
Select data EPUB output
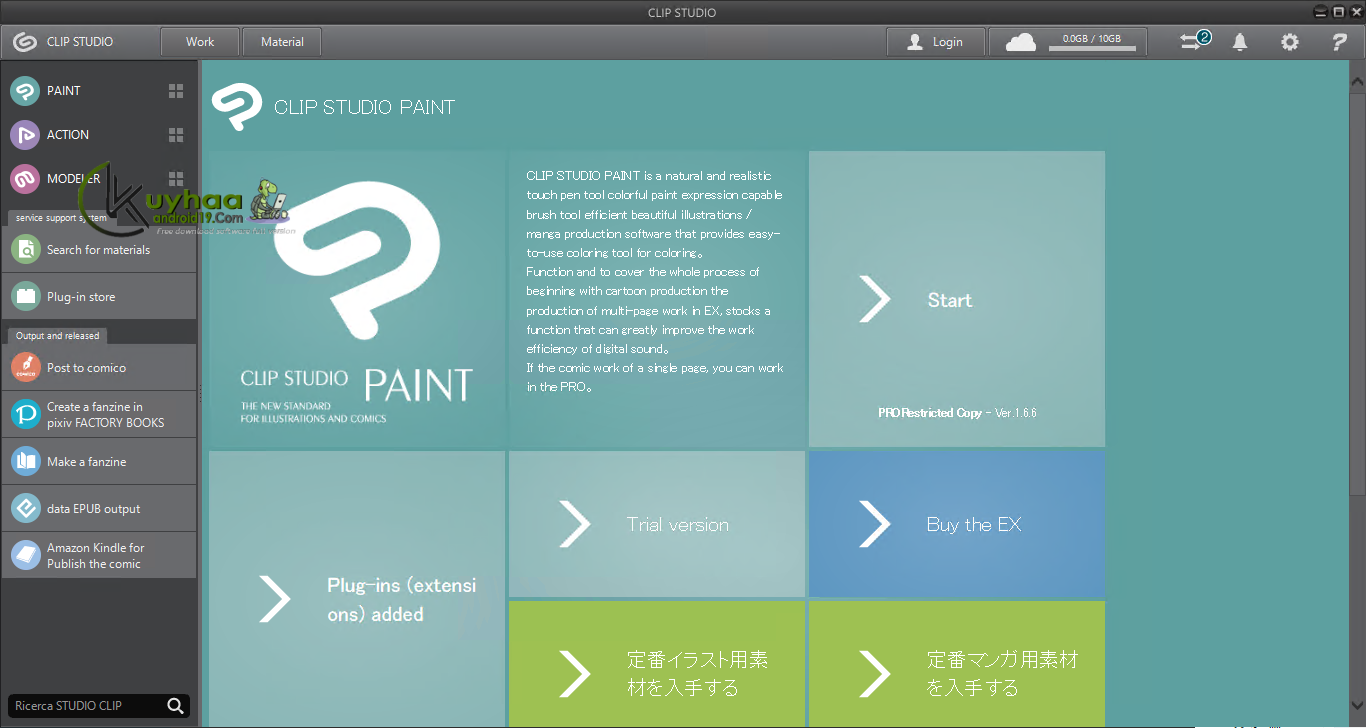(x=99, y=509)
